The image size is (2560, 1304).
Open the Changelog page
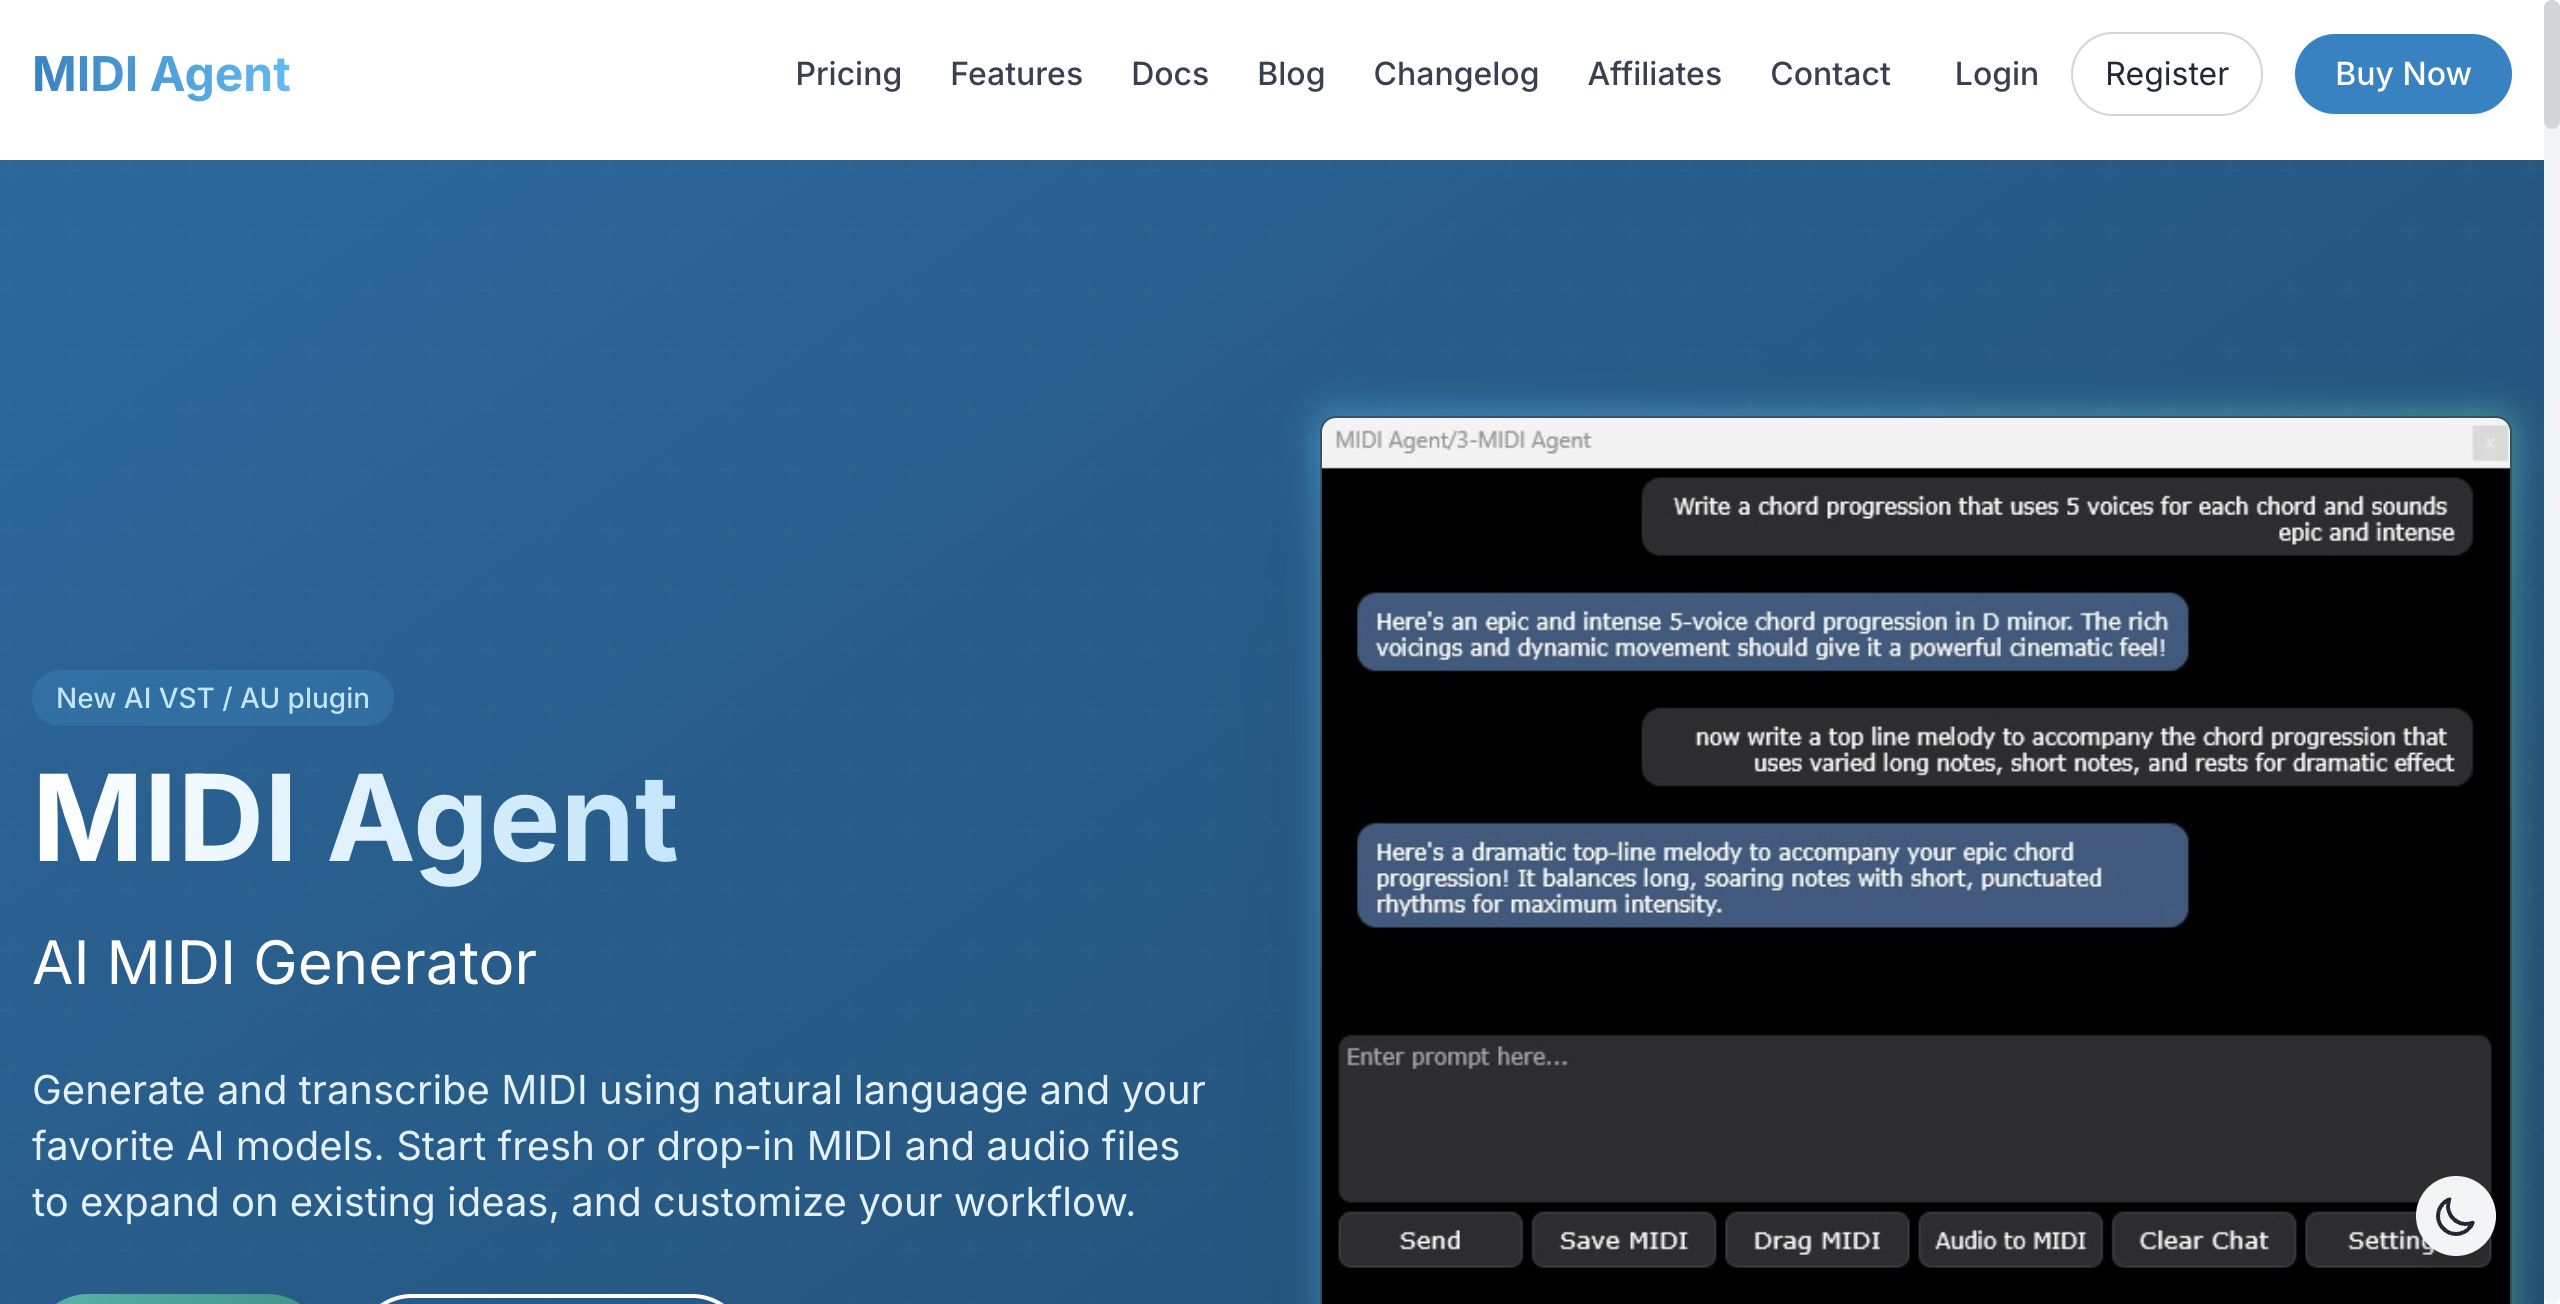click(x=1456, y=74)
